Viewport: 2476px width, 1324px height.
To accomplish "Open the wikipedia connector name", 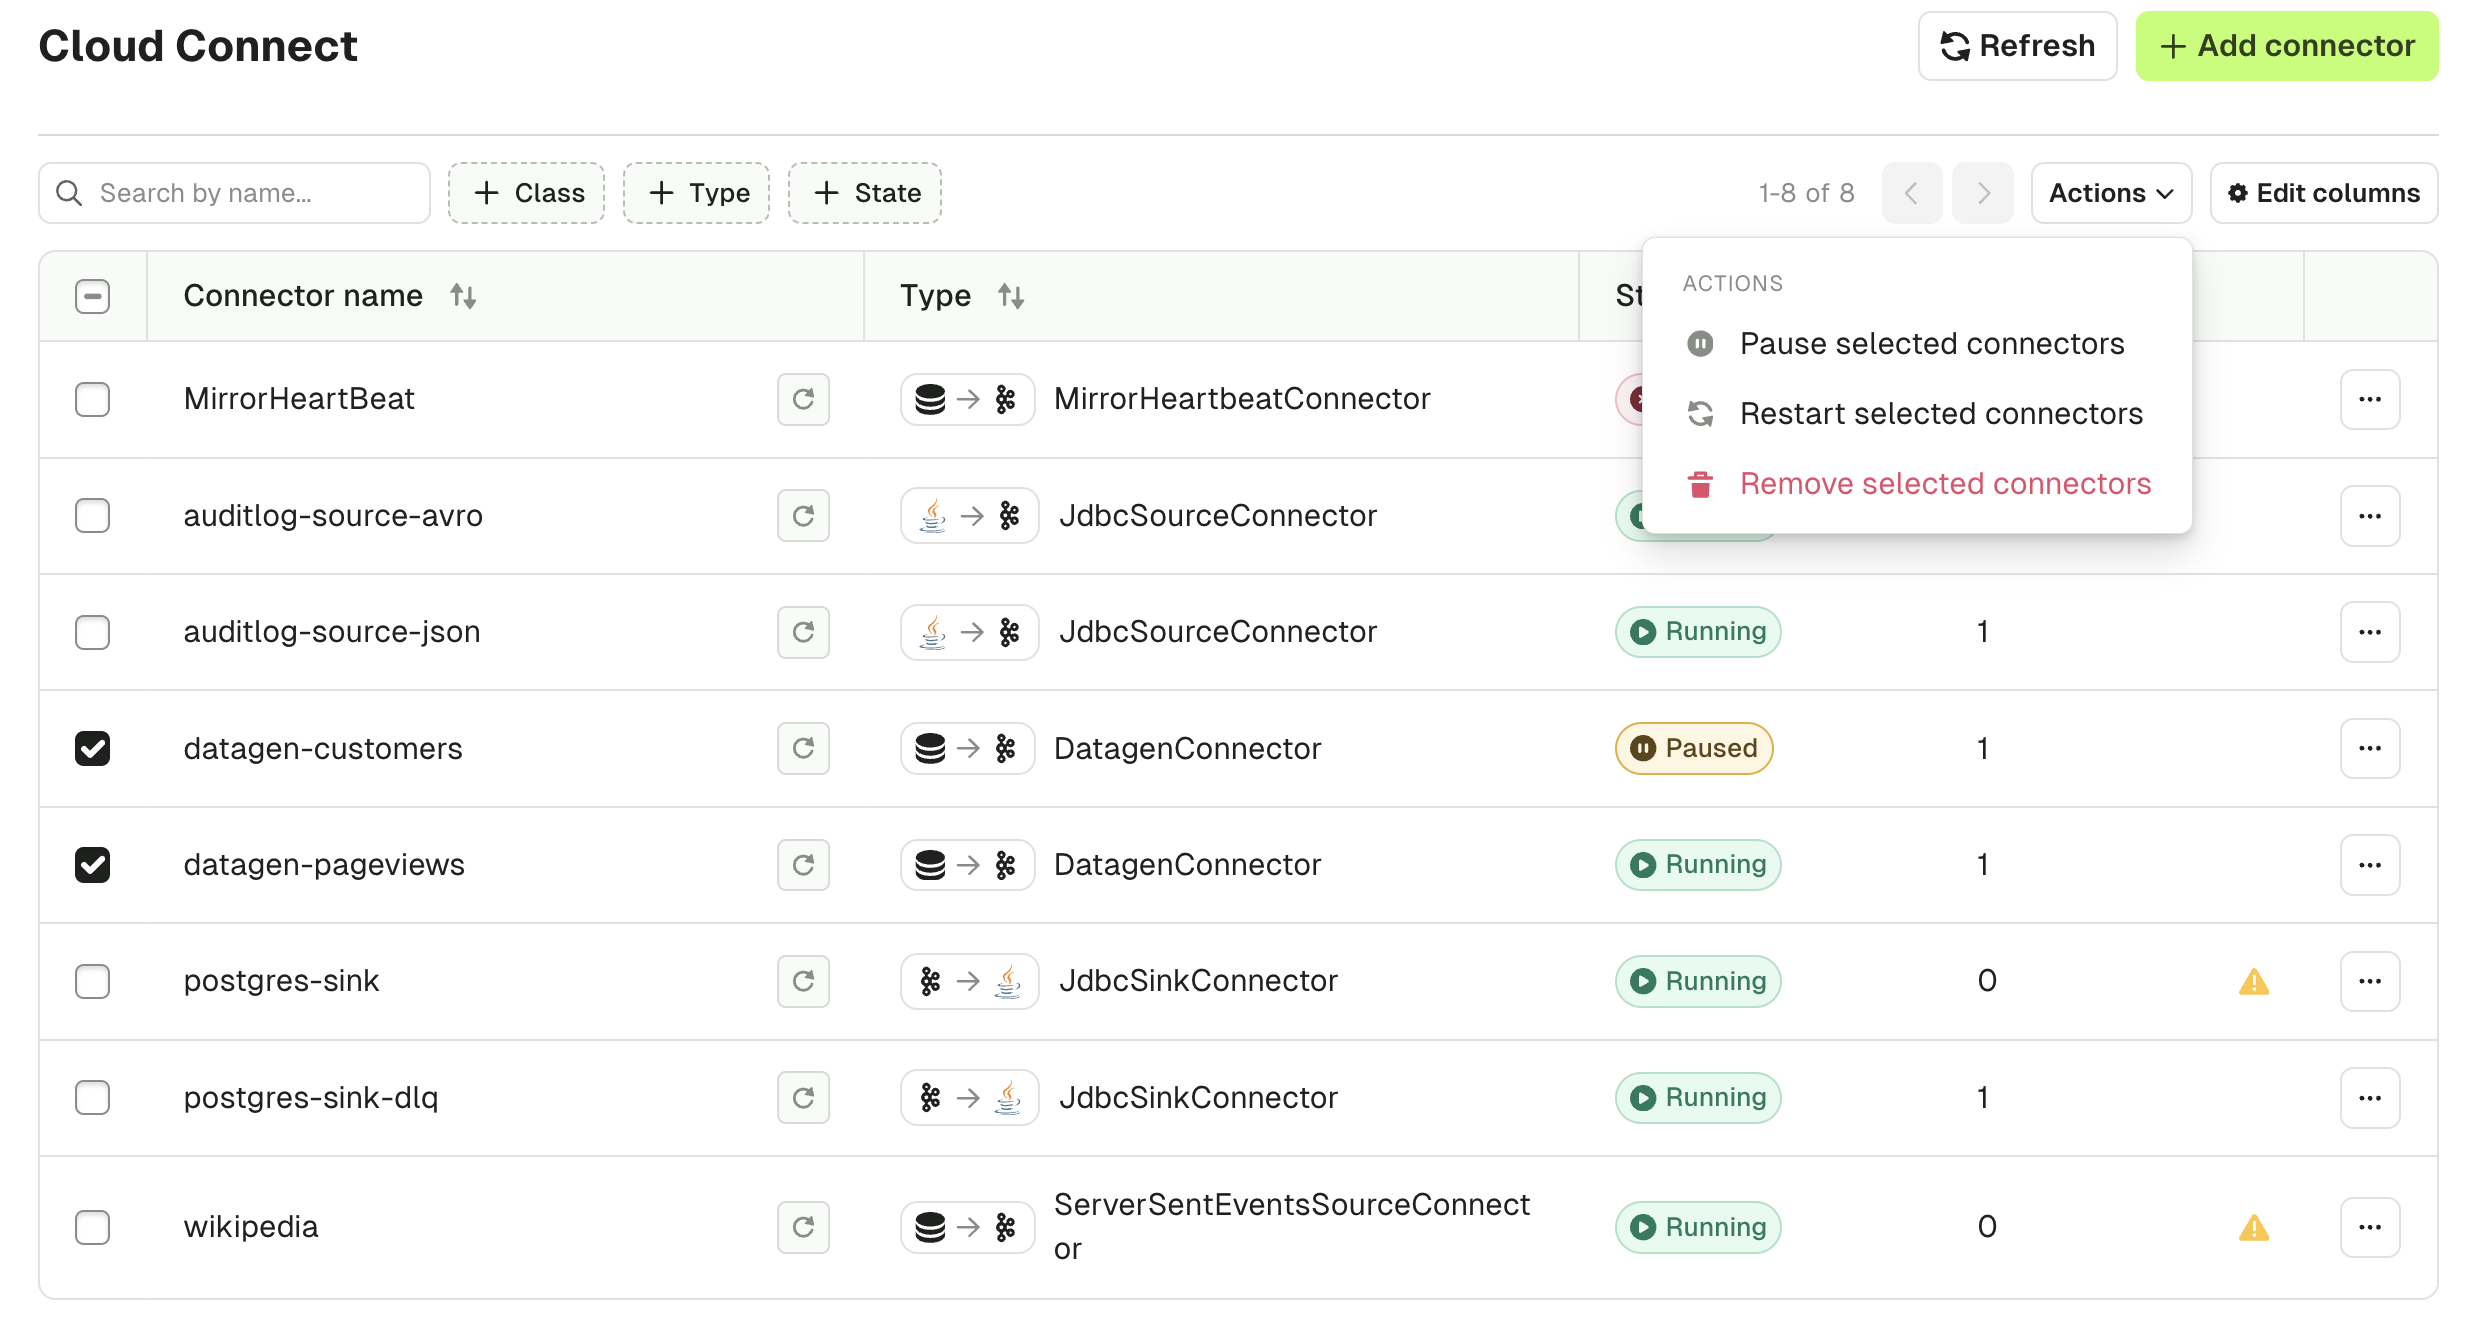I will point(251,1227).
